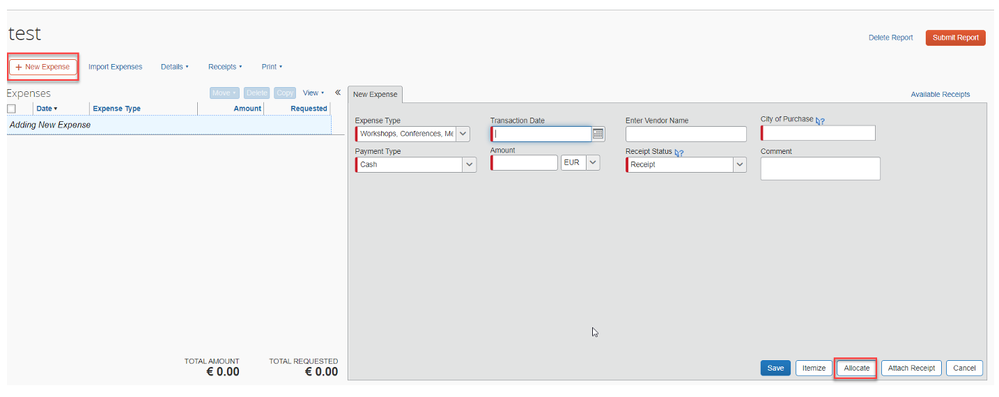Select the New Expense tab
Screen dimensions: 999x397
click(375, 94)
